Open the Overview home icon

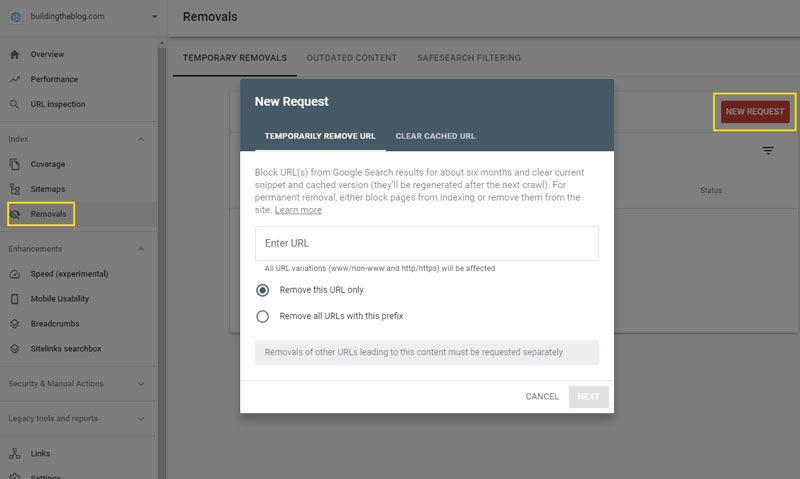tap(14, 55)
